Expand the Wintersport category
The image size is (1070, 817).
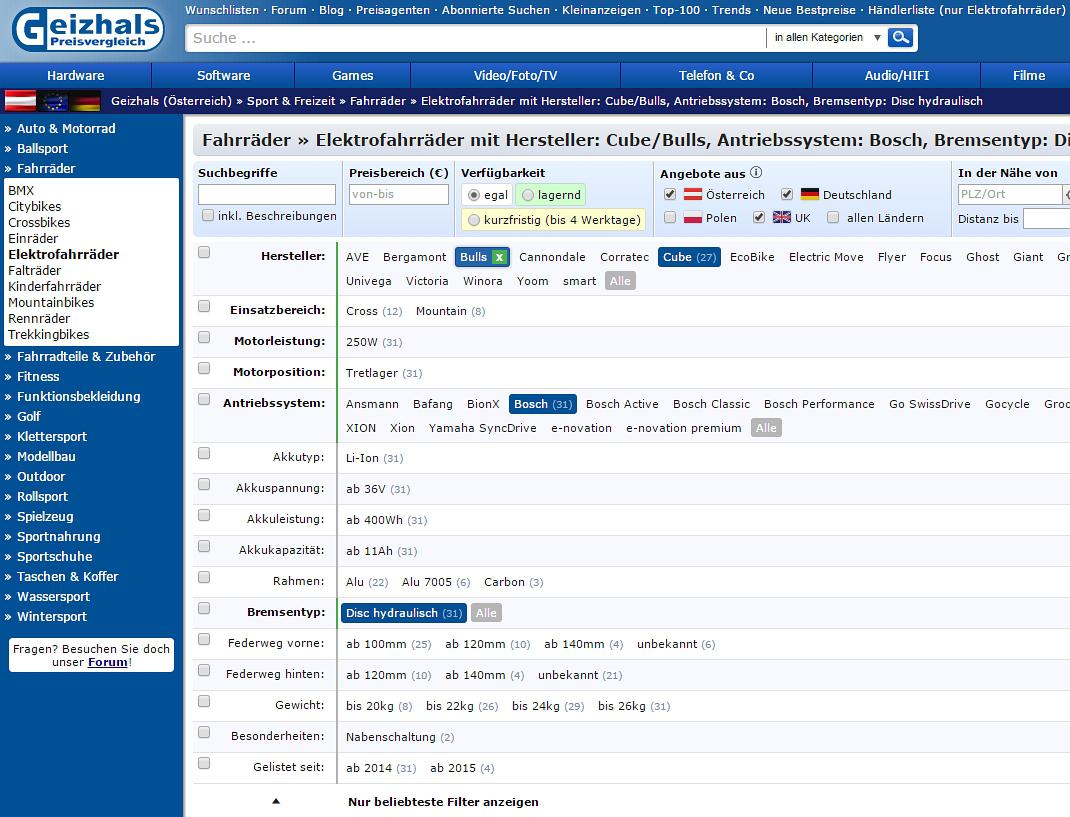52,616
